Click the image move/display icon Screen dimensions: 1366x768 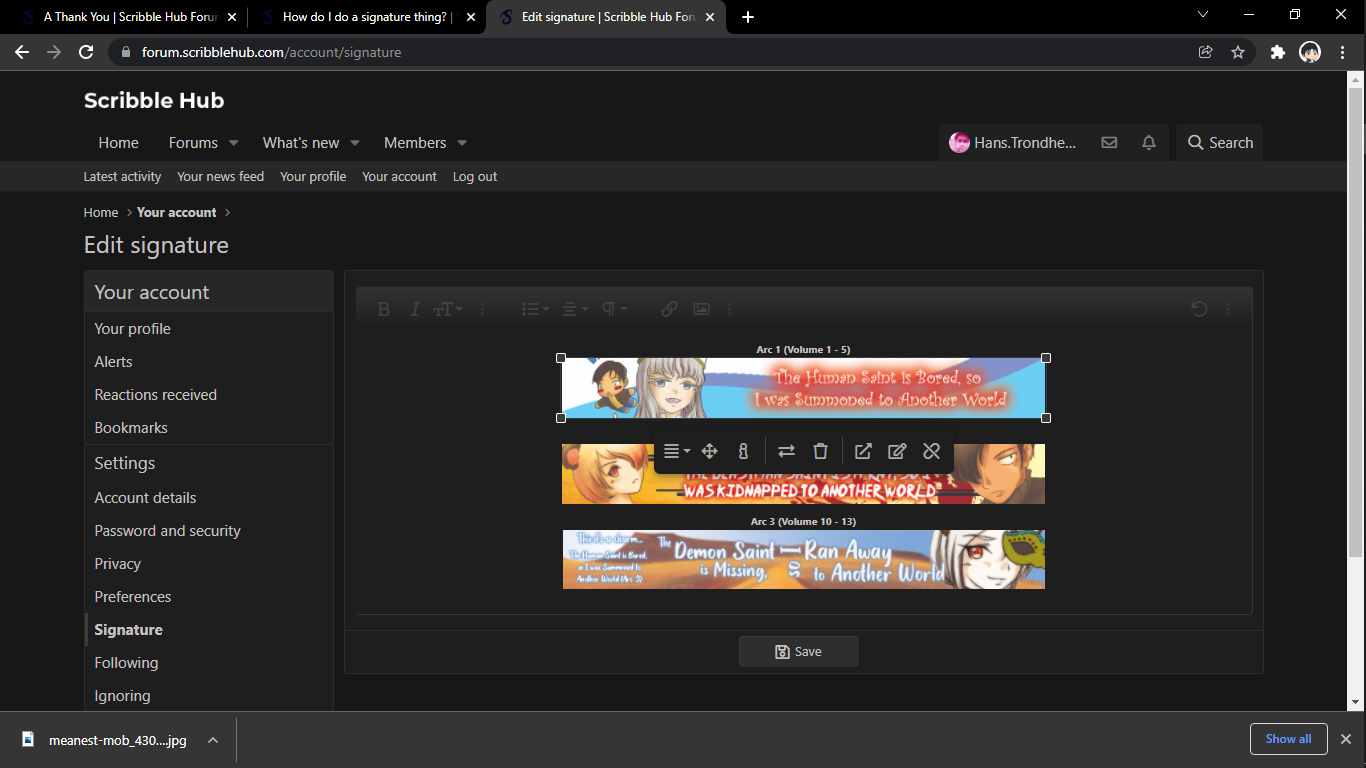tap(709, 452)
